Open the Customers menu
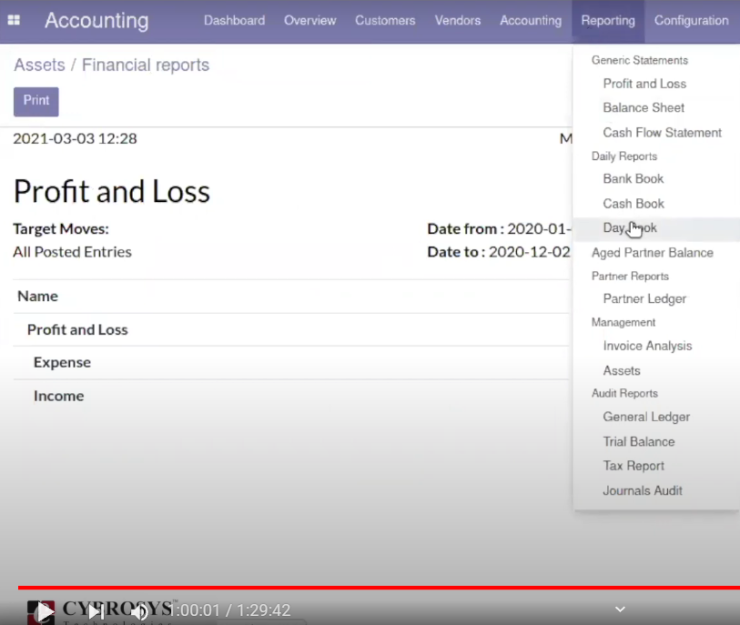The height and width of the screenshot is (625, 740). pyautogui.click(x=385, y=20)
